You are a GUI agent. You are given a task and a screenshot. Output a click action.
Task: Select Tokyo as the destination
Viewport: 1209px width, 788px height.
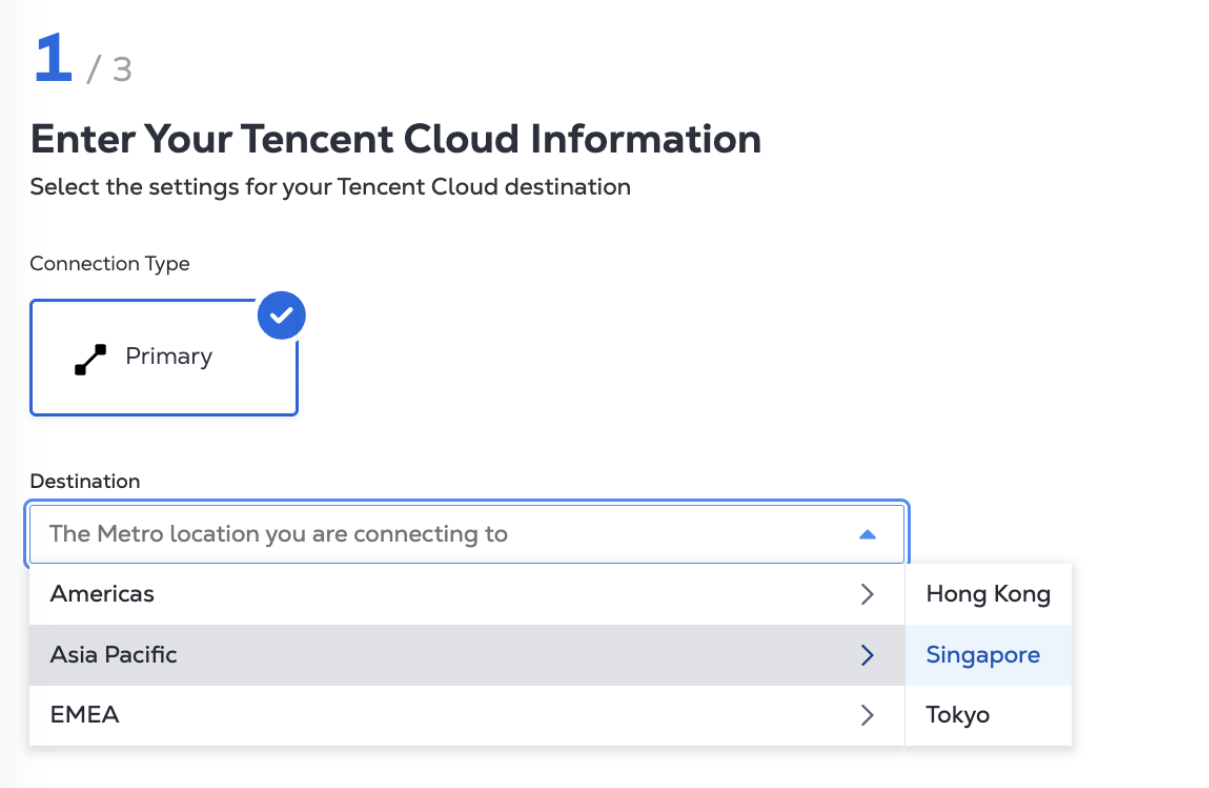pos(958,715)
